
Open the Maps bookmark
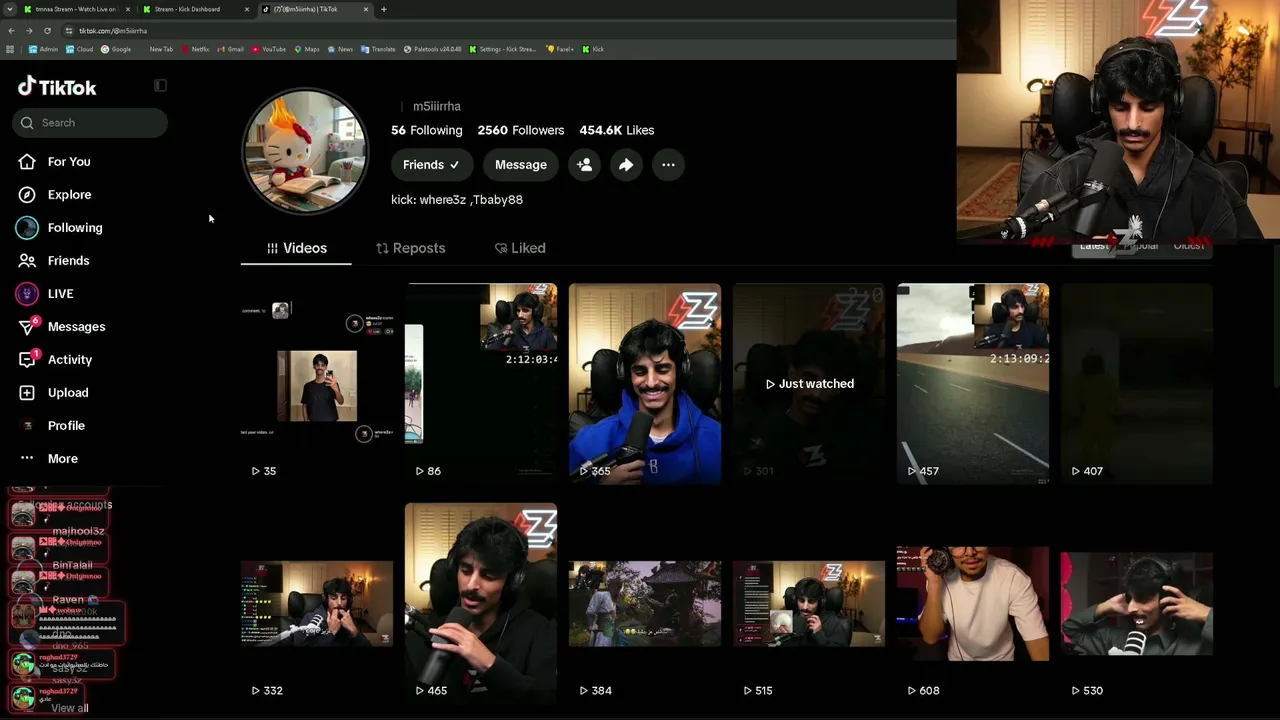(x=306, y=49)
